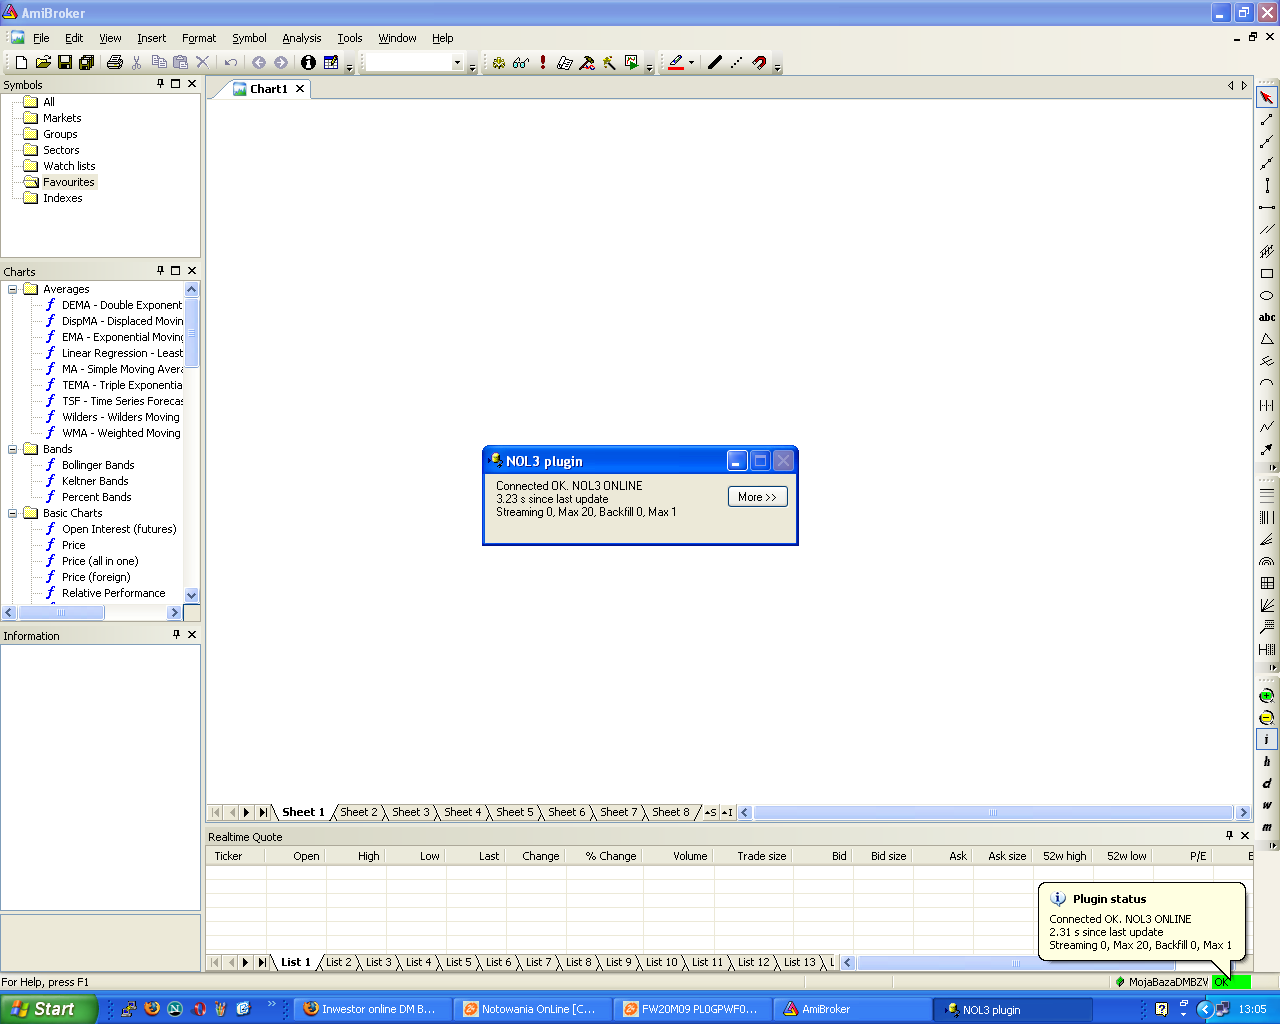Screen dimensions: 1280x1024
Task: Select the Fibonacci arcs tool
Action: 1267,561
